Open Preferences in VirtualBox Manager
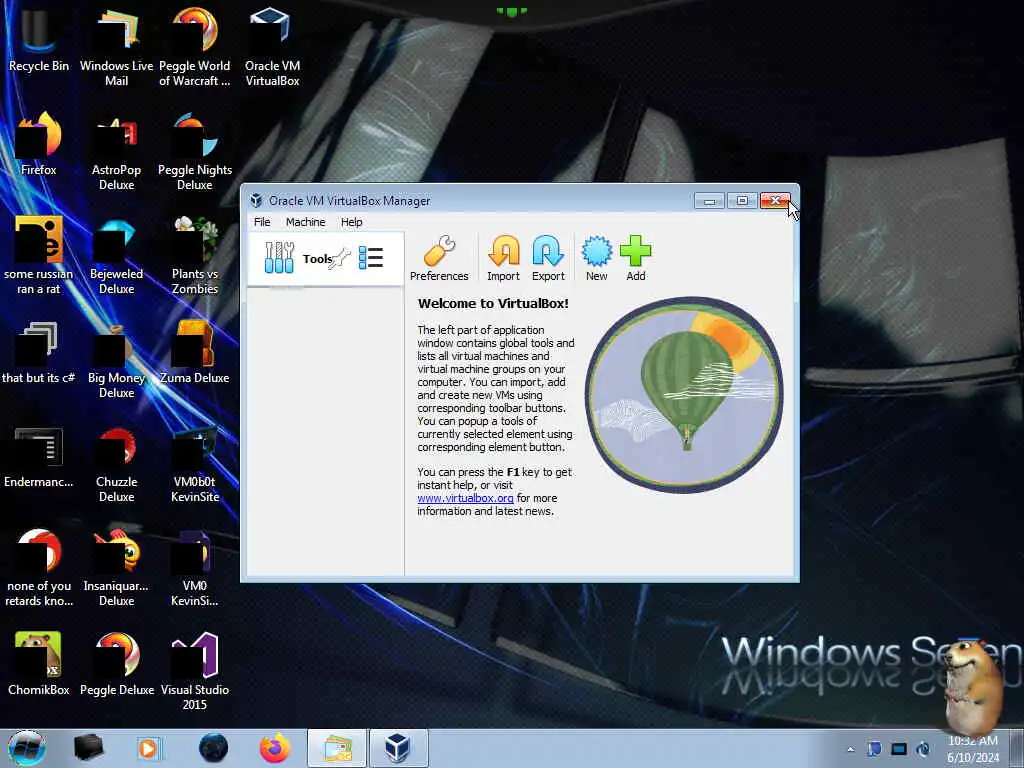 point(439,259)
